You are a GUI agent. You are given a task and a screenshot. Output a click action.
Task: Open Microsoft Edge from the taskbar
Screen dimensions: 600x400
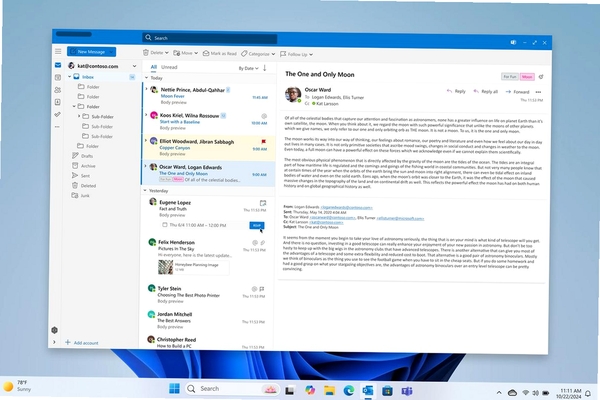point(349,390)
